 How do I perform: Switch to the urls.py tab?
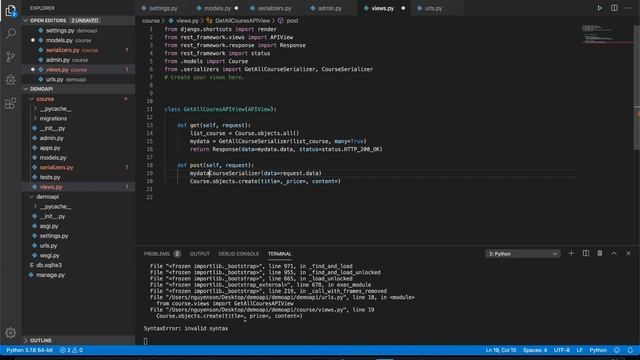point(433,8)
